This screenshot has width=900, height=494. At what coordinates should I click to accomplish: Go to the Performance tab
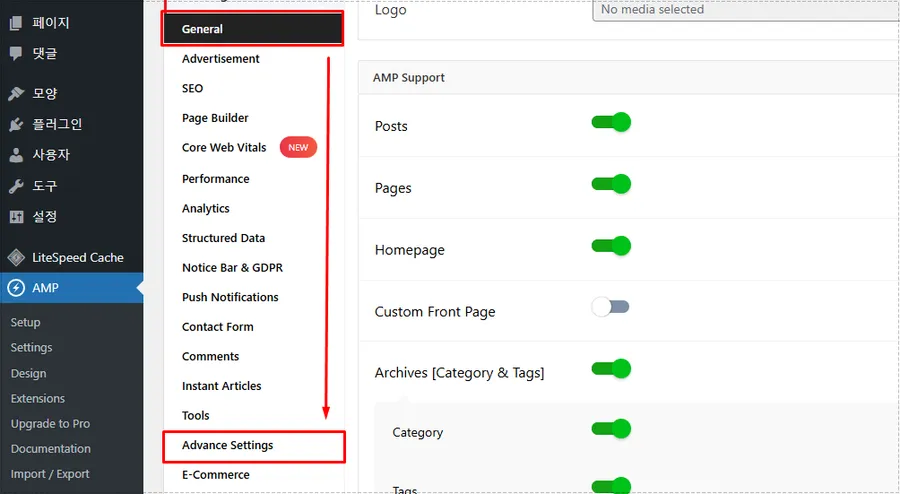pyautogui.click(x=215, y=179)
